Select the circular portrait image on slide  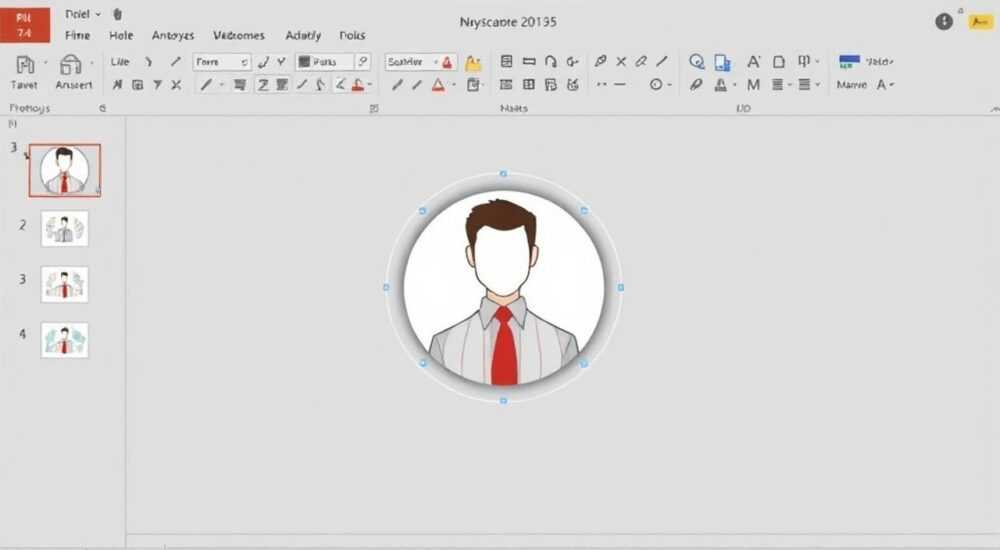point(504,287)
